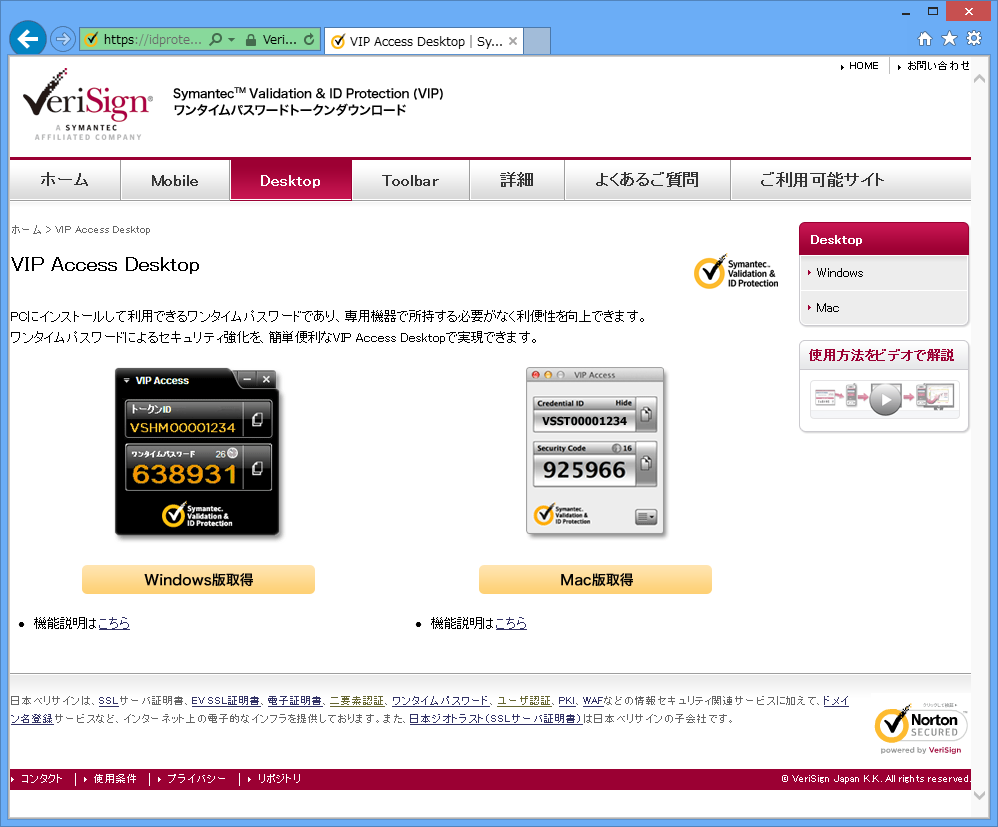Image resolution: width=998 pixels, height=827 pixels.
Task: Click the browser Home icon
Action: pos(925,39)
